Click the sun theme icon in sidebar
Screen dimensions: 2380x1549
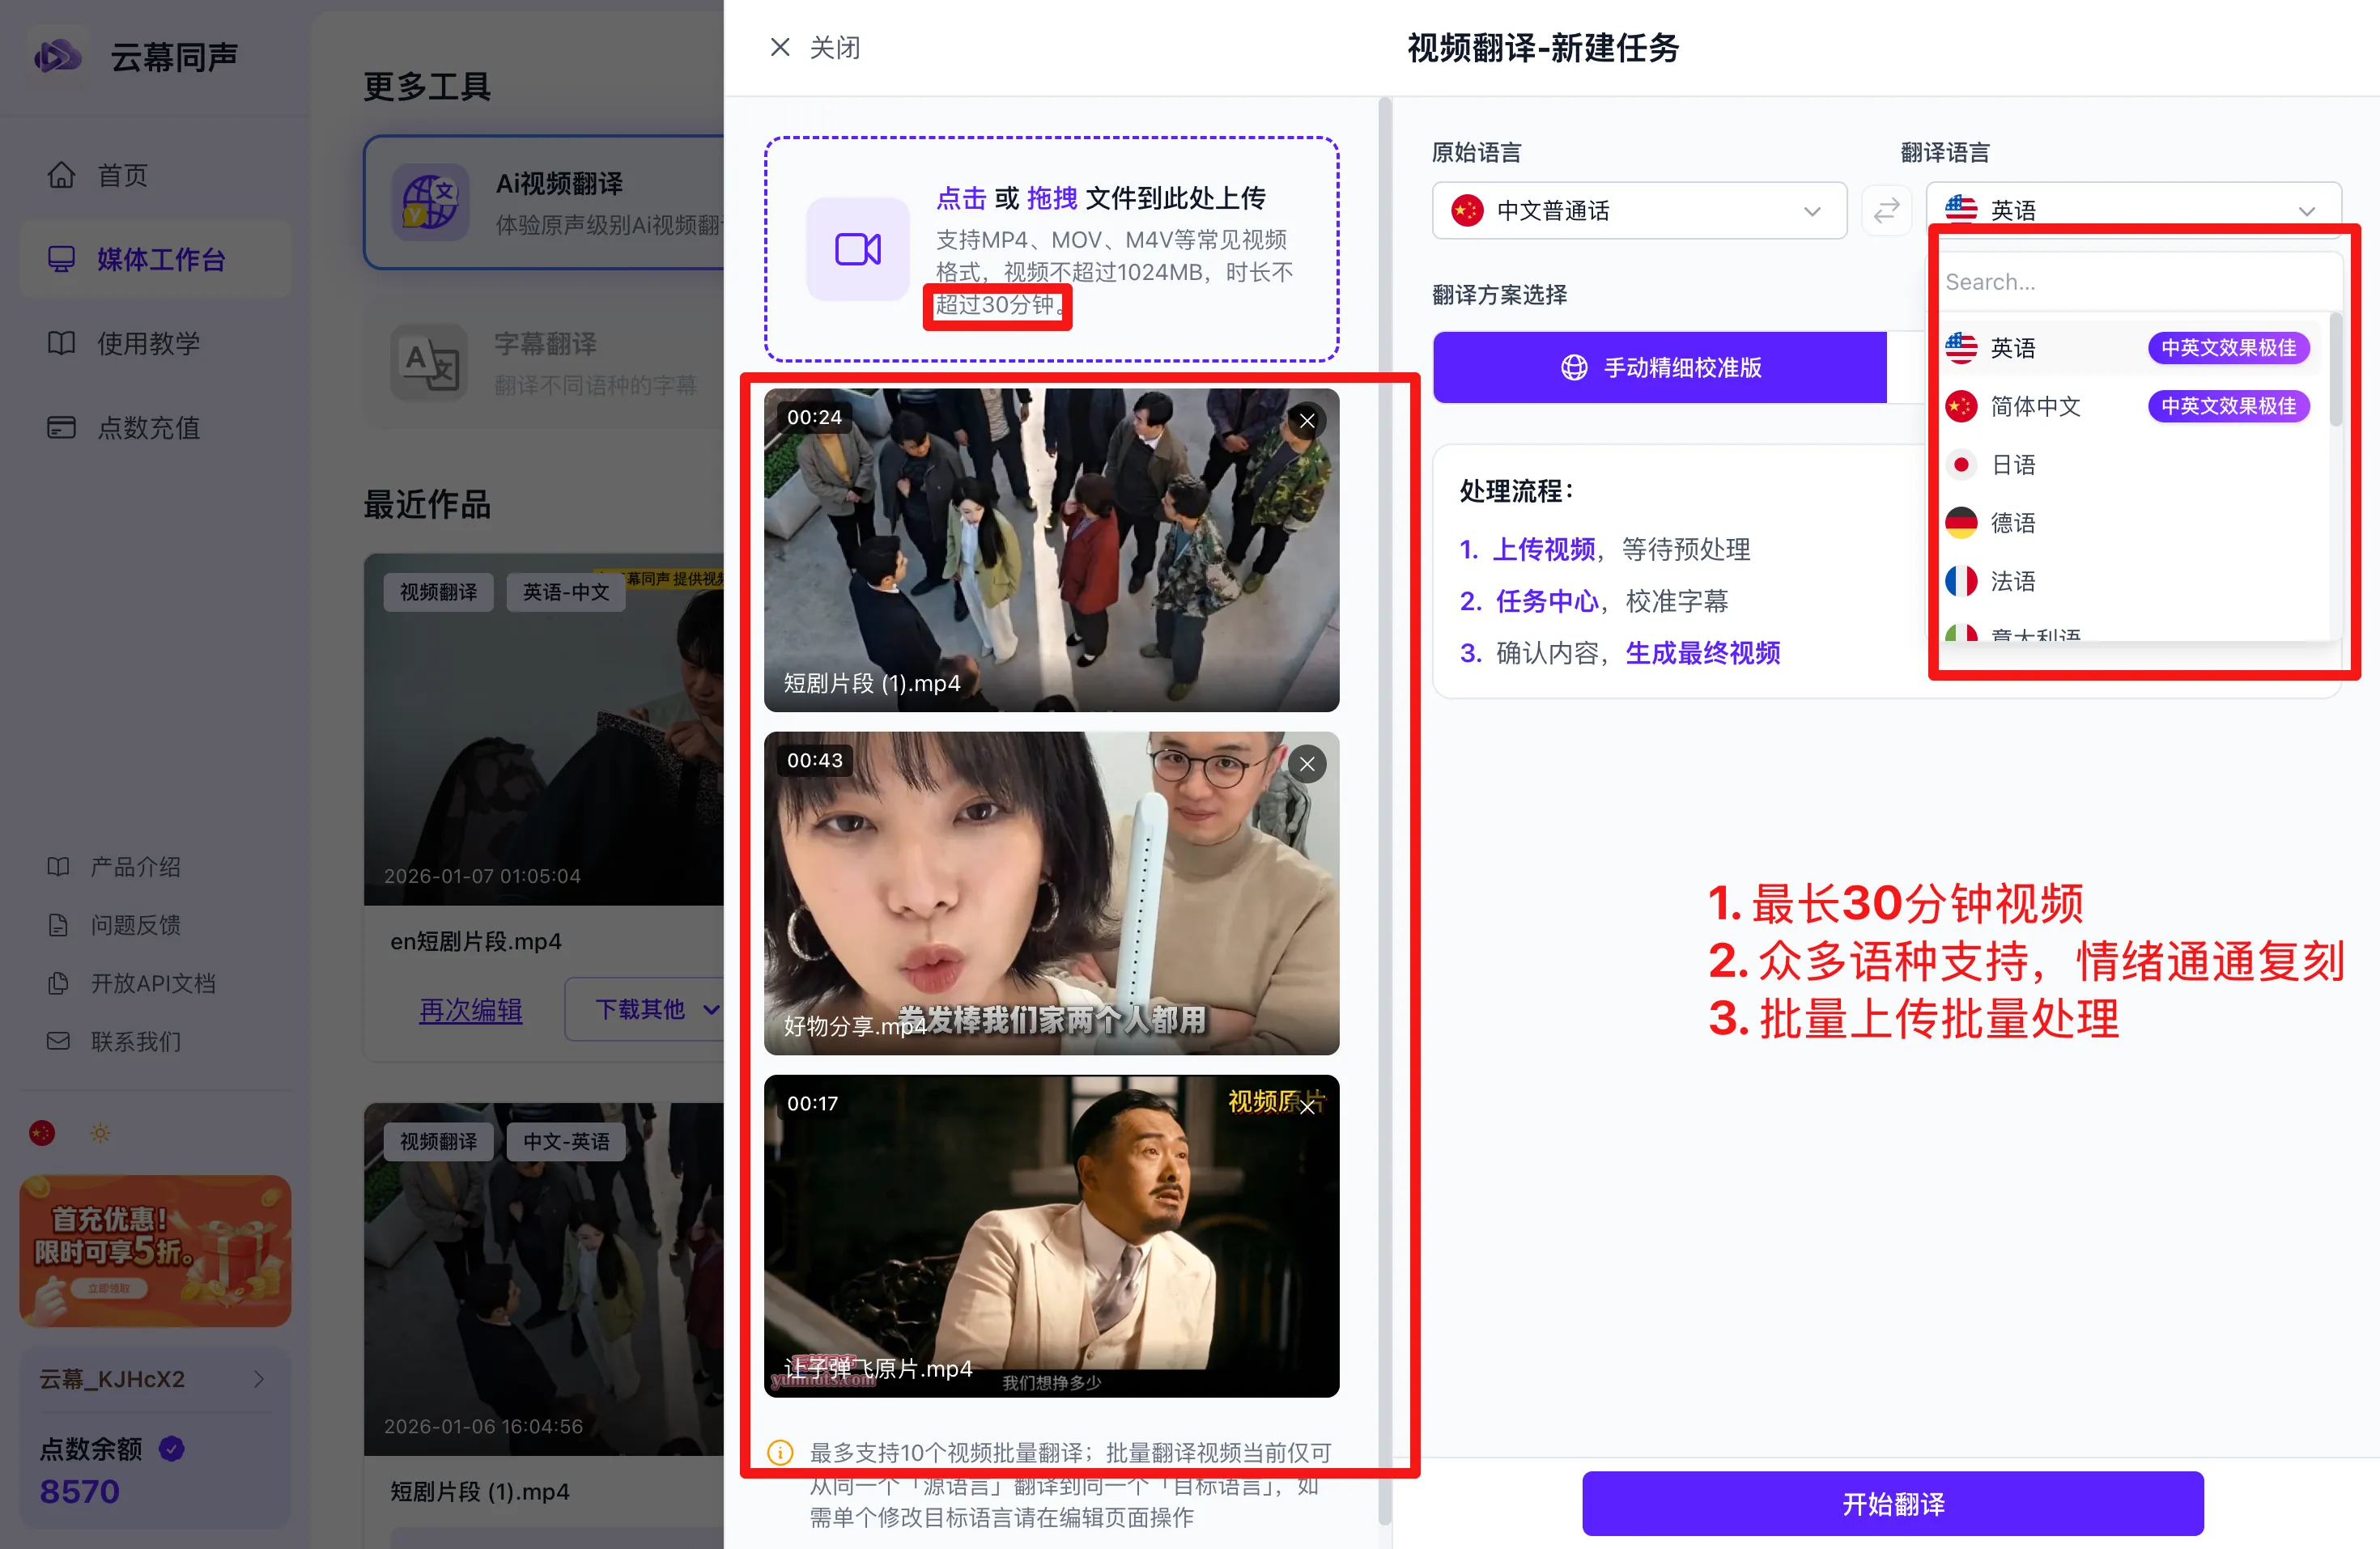[x=100, y=1133]
